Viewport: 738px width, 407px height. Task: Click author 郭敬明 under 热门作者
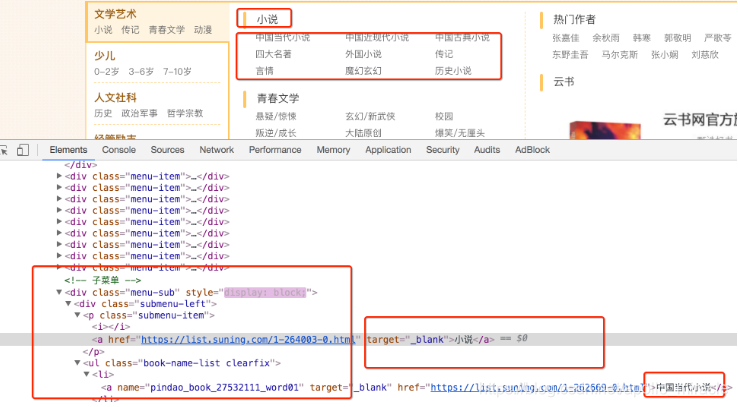click(677, 38)
